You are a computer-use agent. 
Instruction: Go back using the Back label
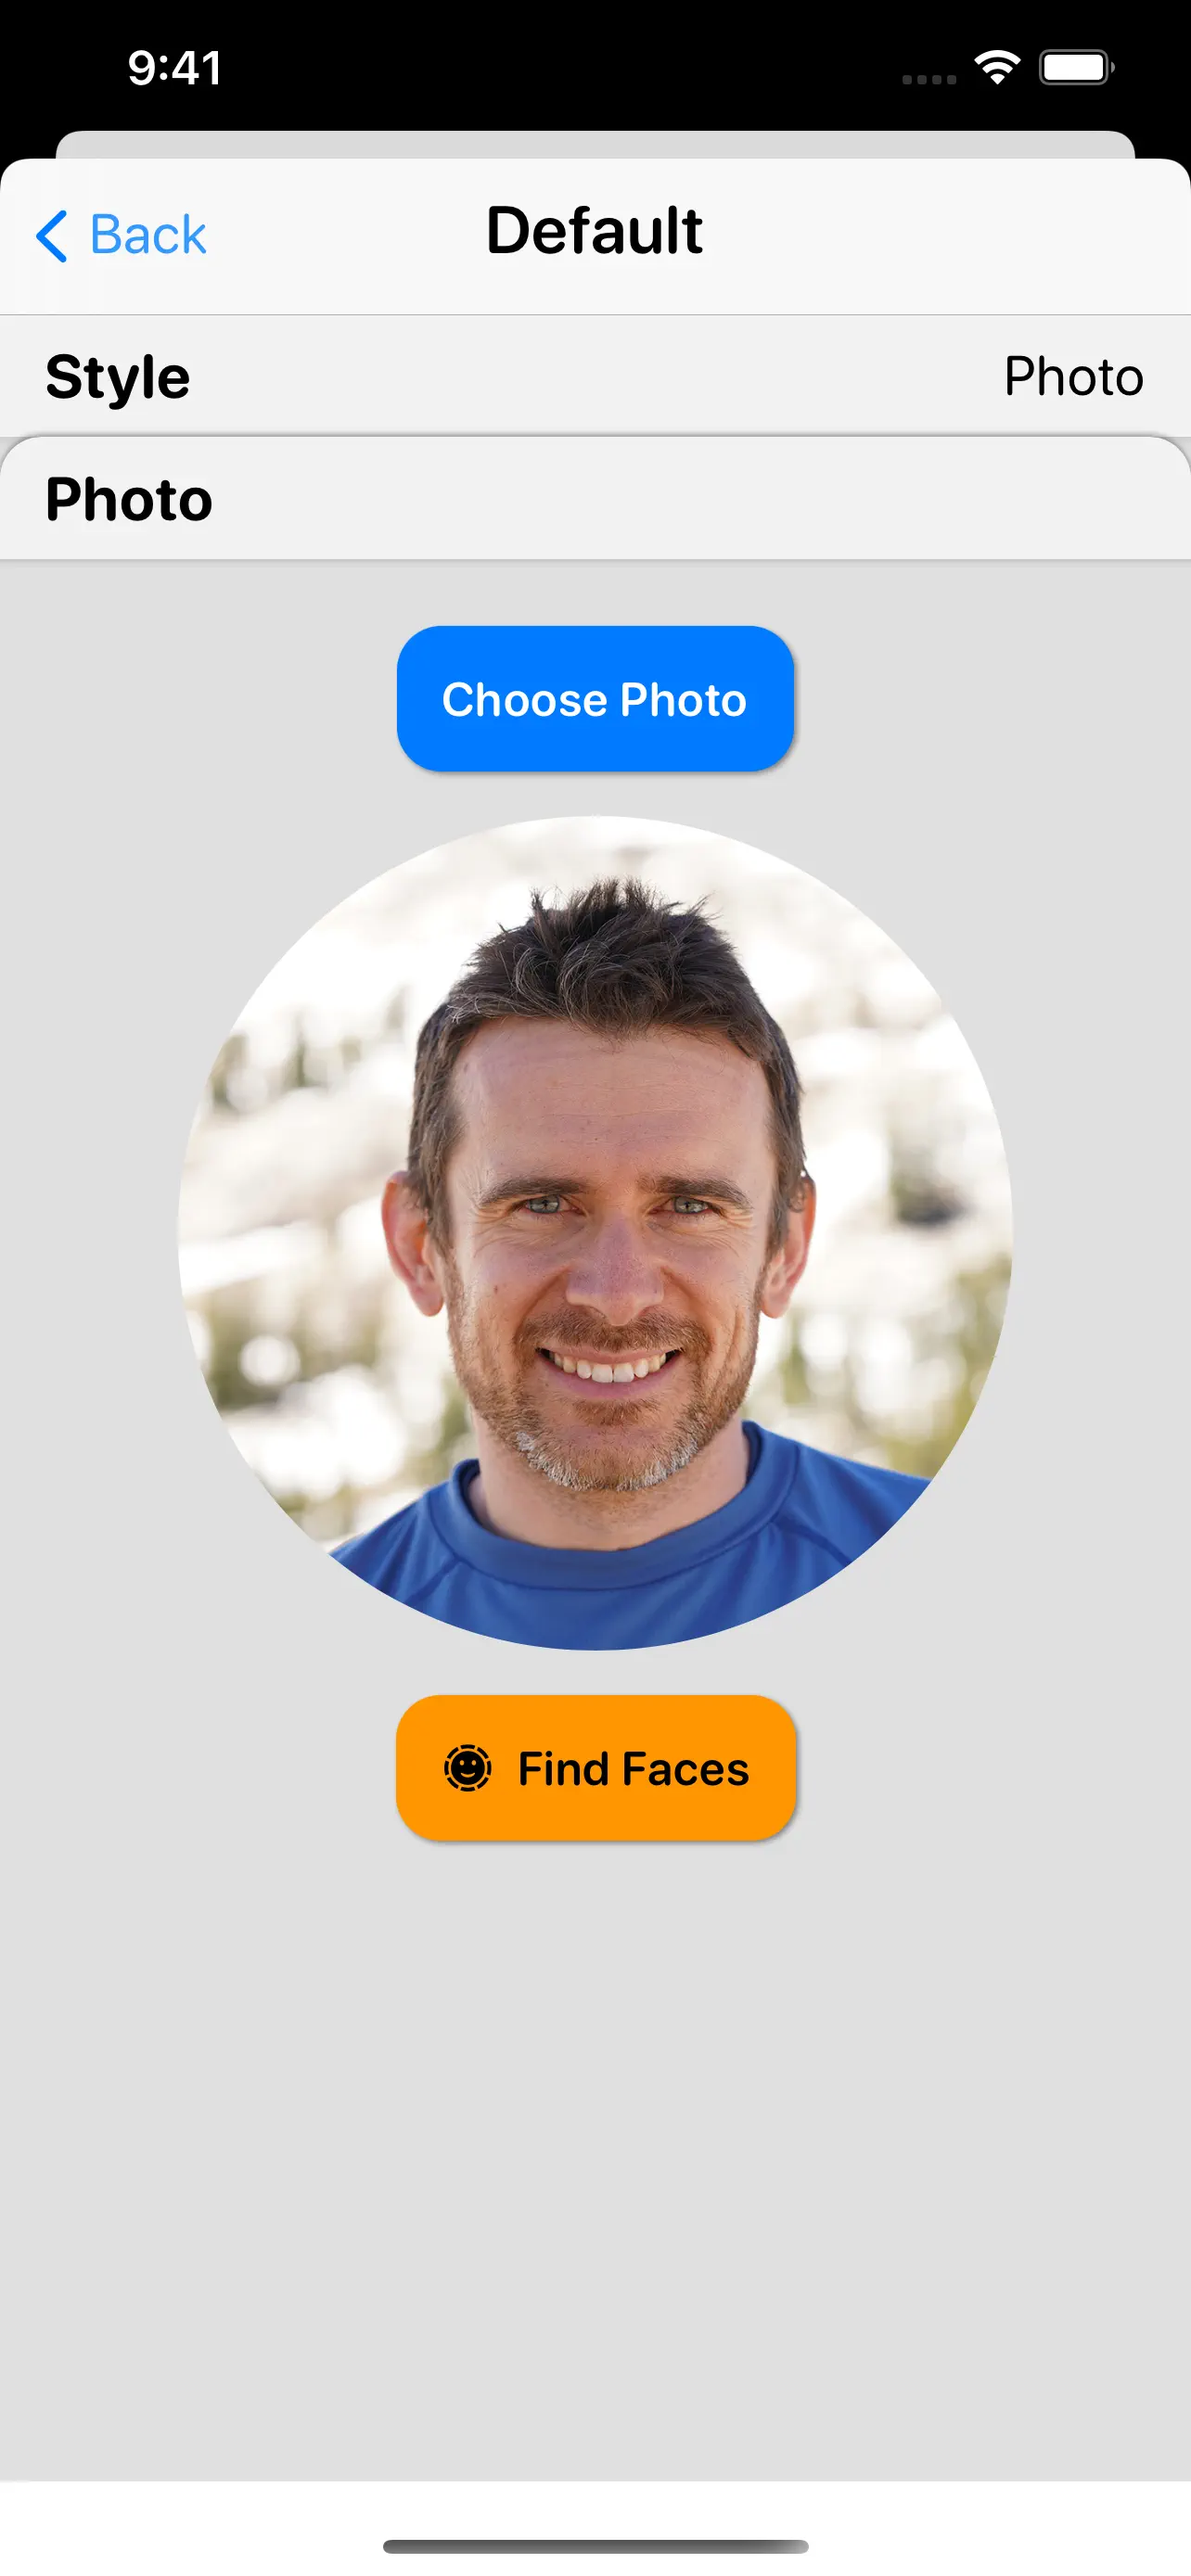click(x=148, y=236)
